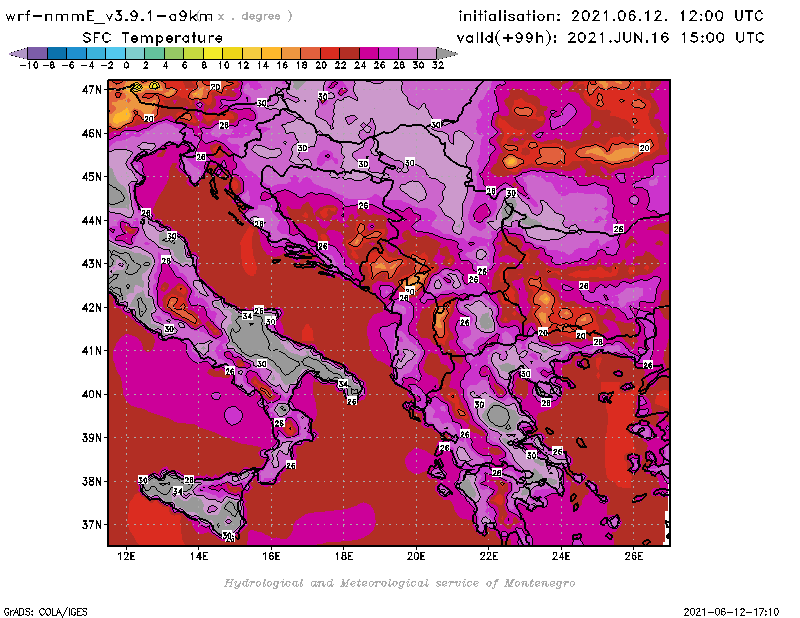Pick the yellow 8 to 10 legend swatch
This screenshot has width=800, height=618.
(213, 53)
